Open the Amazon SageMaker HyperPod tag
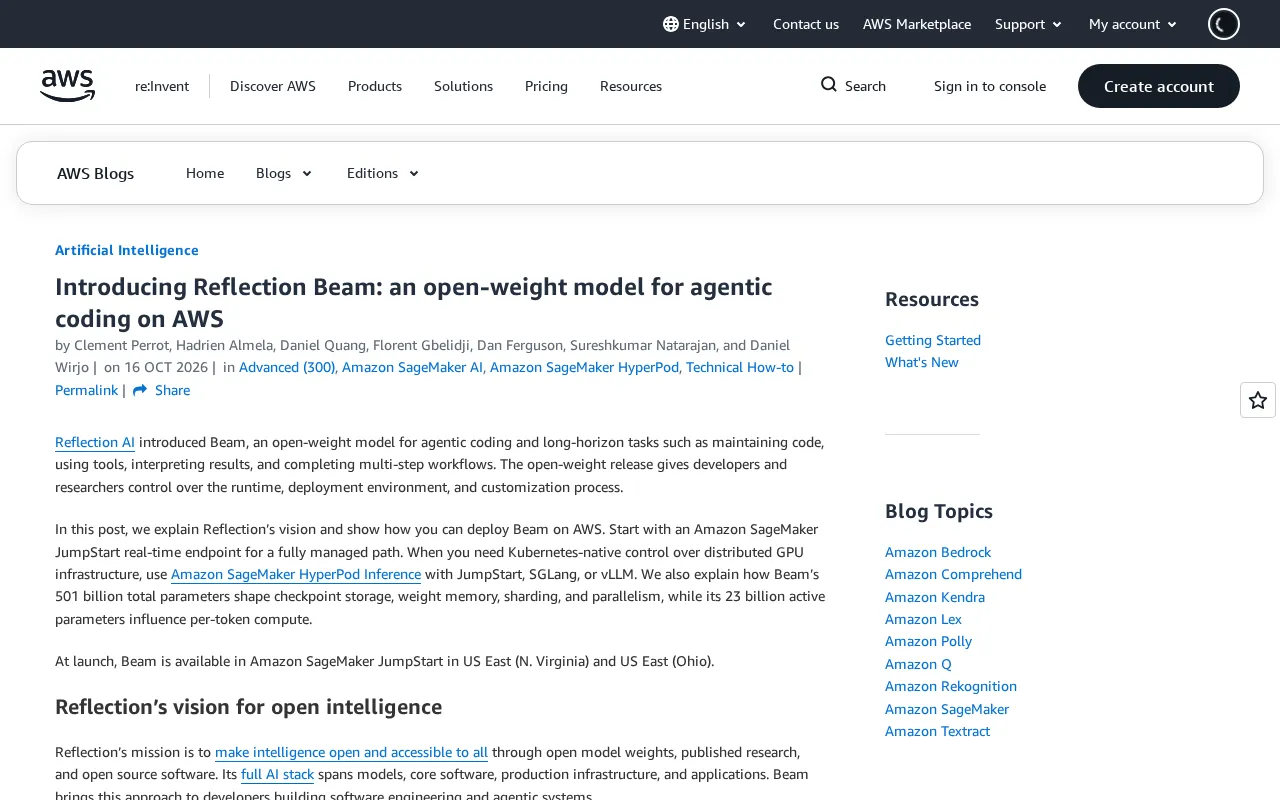This screenshot has height=800, width=1280. (x=584, y=367)
